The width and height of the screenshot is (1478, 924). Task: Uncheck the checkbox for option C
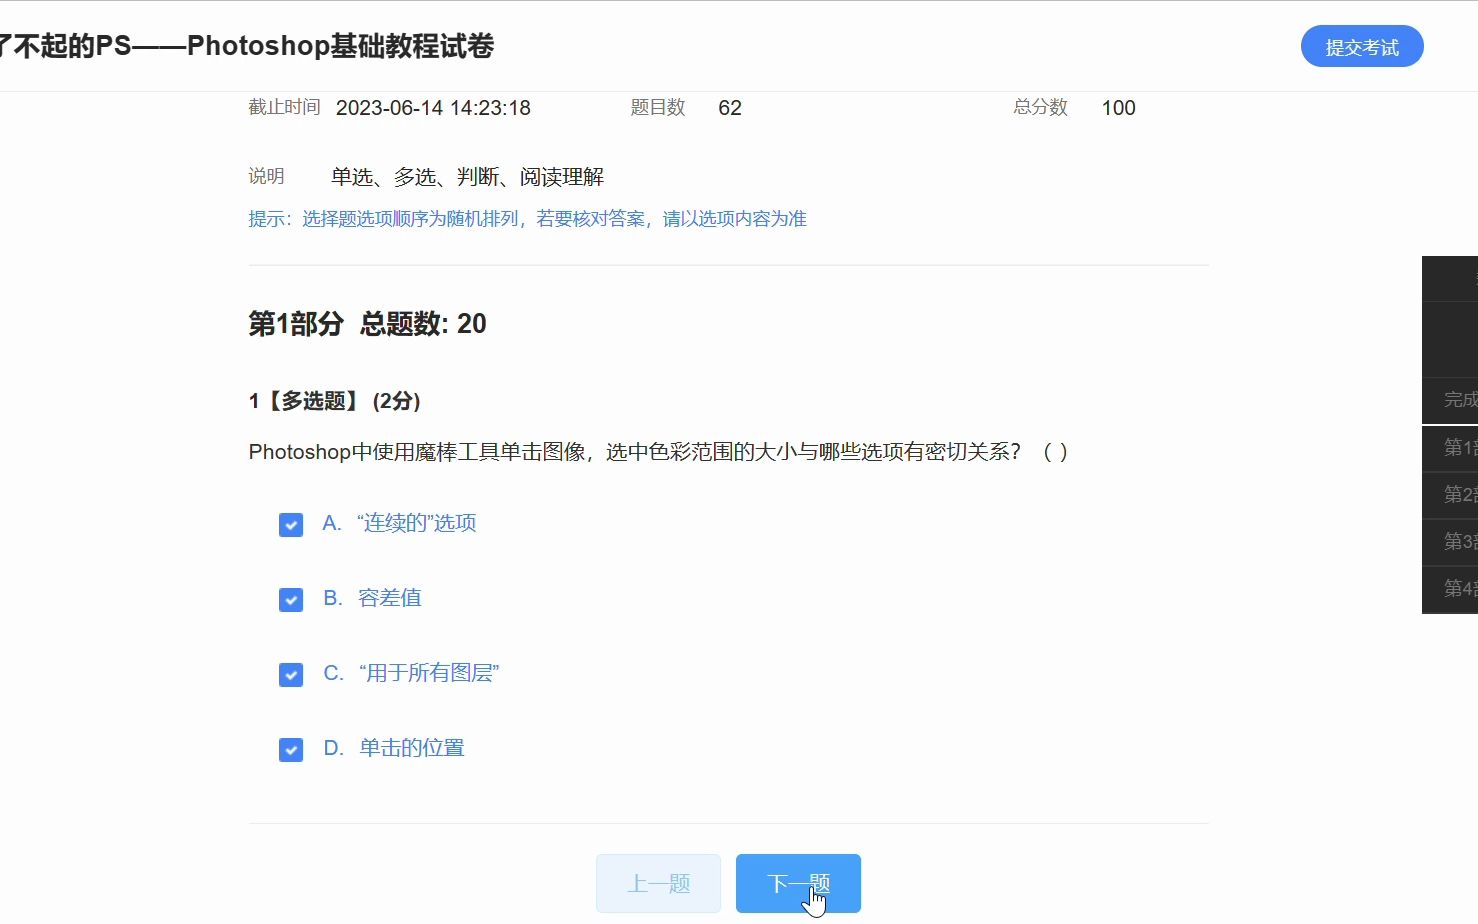(291, 675)
